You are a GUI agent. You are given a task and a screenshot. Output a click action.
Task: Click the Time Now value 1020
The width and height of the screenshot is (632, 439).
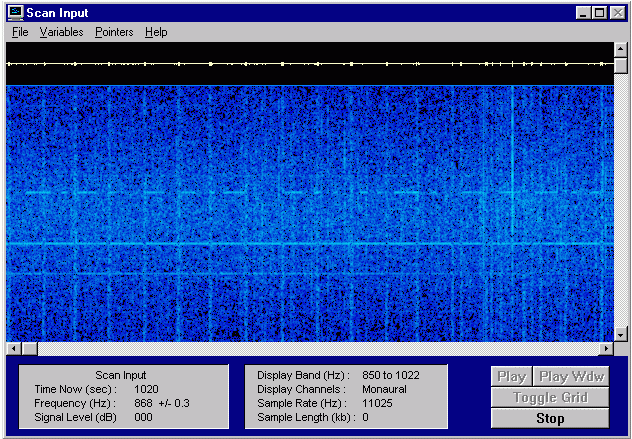coord(146,389)
